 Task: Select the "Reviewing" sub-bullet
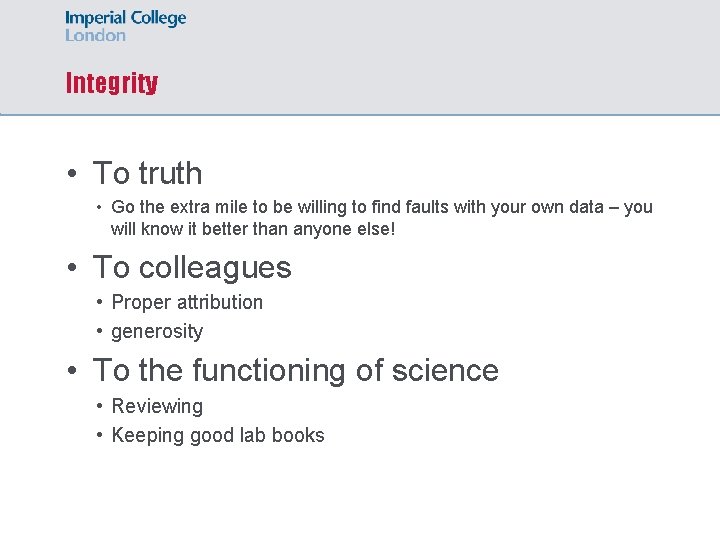coord(157,407)
